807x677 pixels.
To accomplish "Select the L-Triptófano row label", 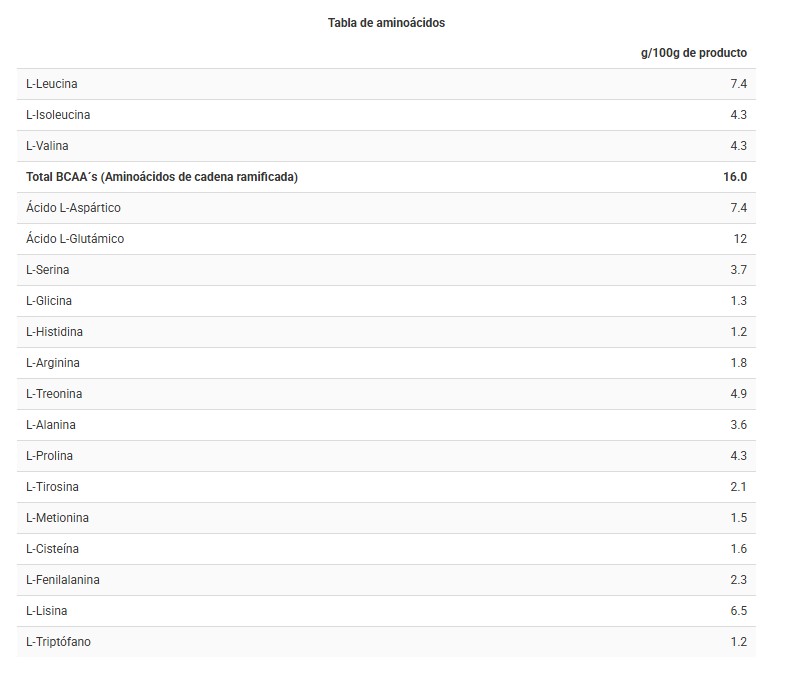I will point(58,642).
